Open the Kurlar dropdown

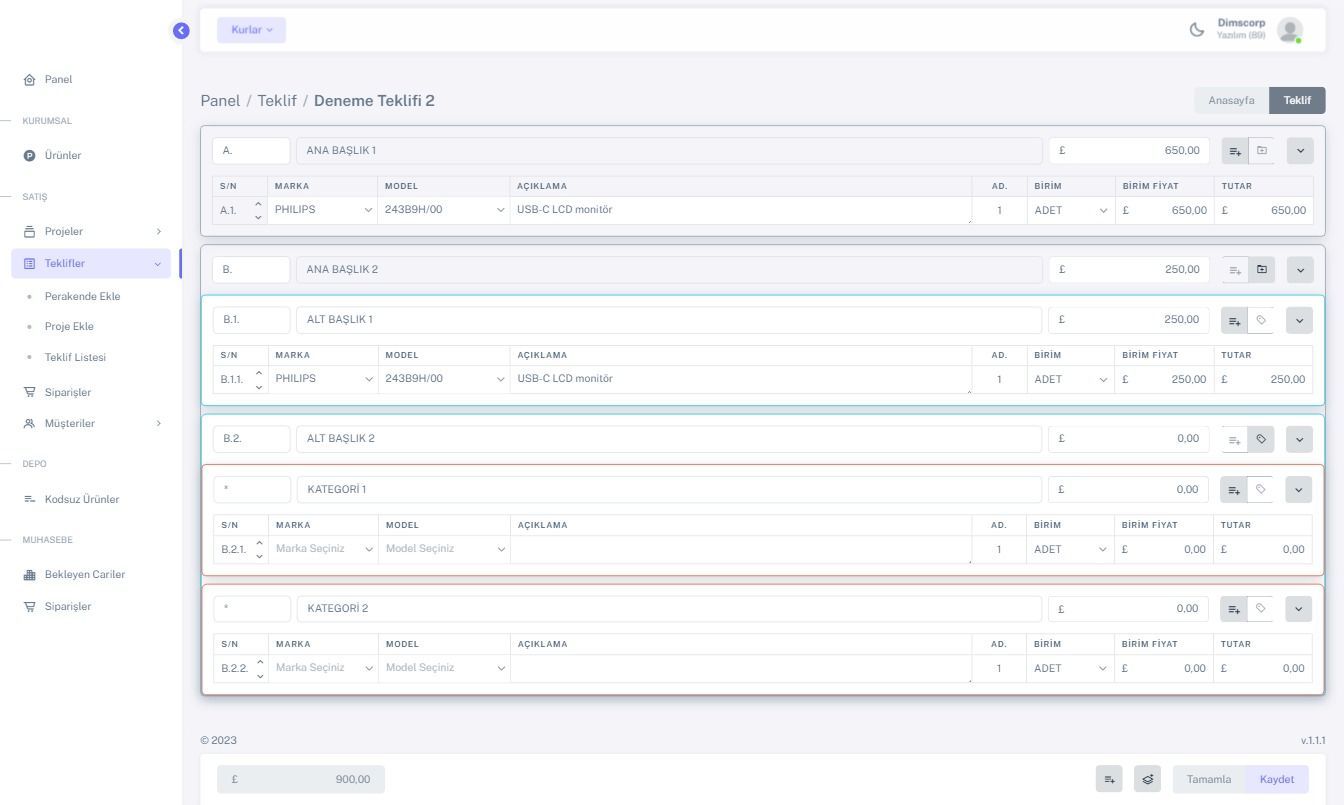251,30
